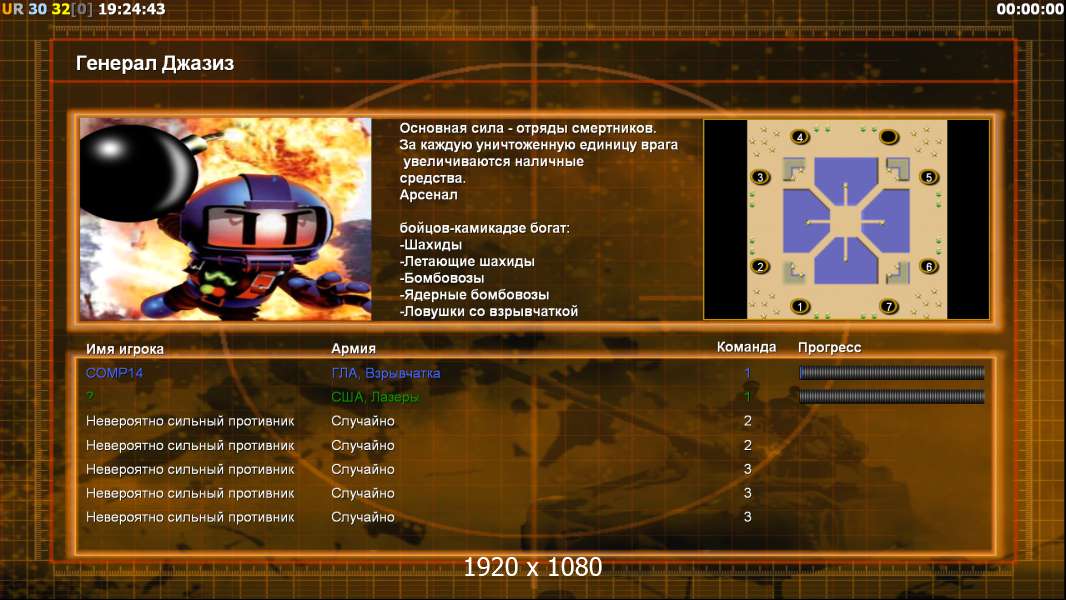Click the -Шахиды list entry
The height and width of the screenshot is (600, 1066).
pyautogui.click(x=431, y=245)
